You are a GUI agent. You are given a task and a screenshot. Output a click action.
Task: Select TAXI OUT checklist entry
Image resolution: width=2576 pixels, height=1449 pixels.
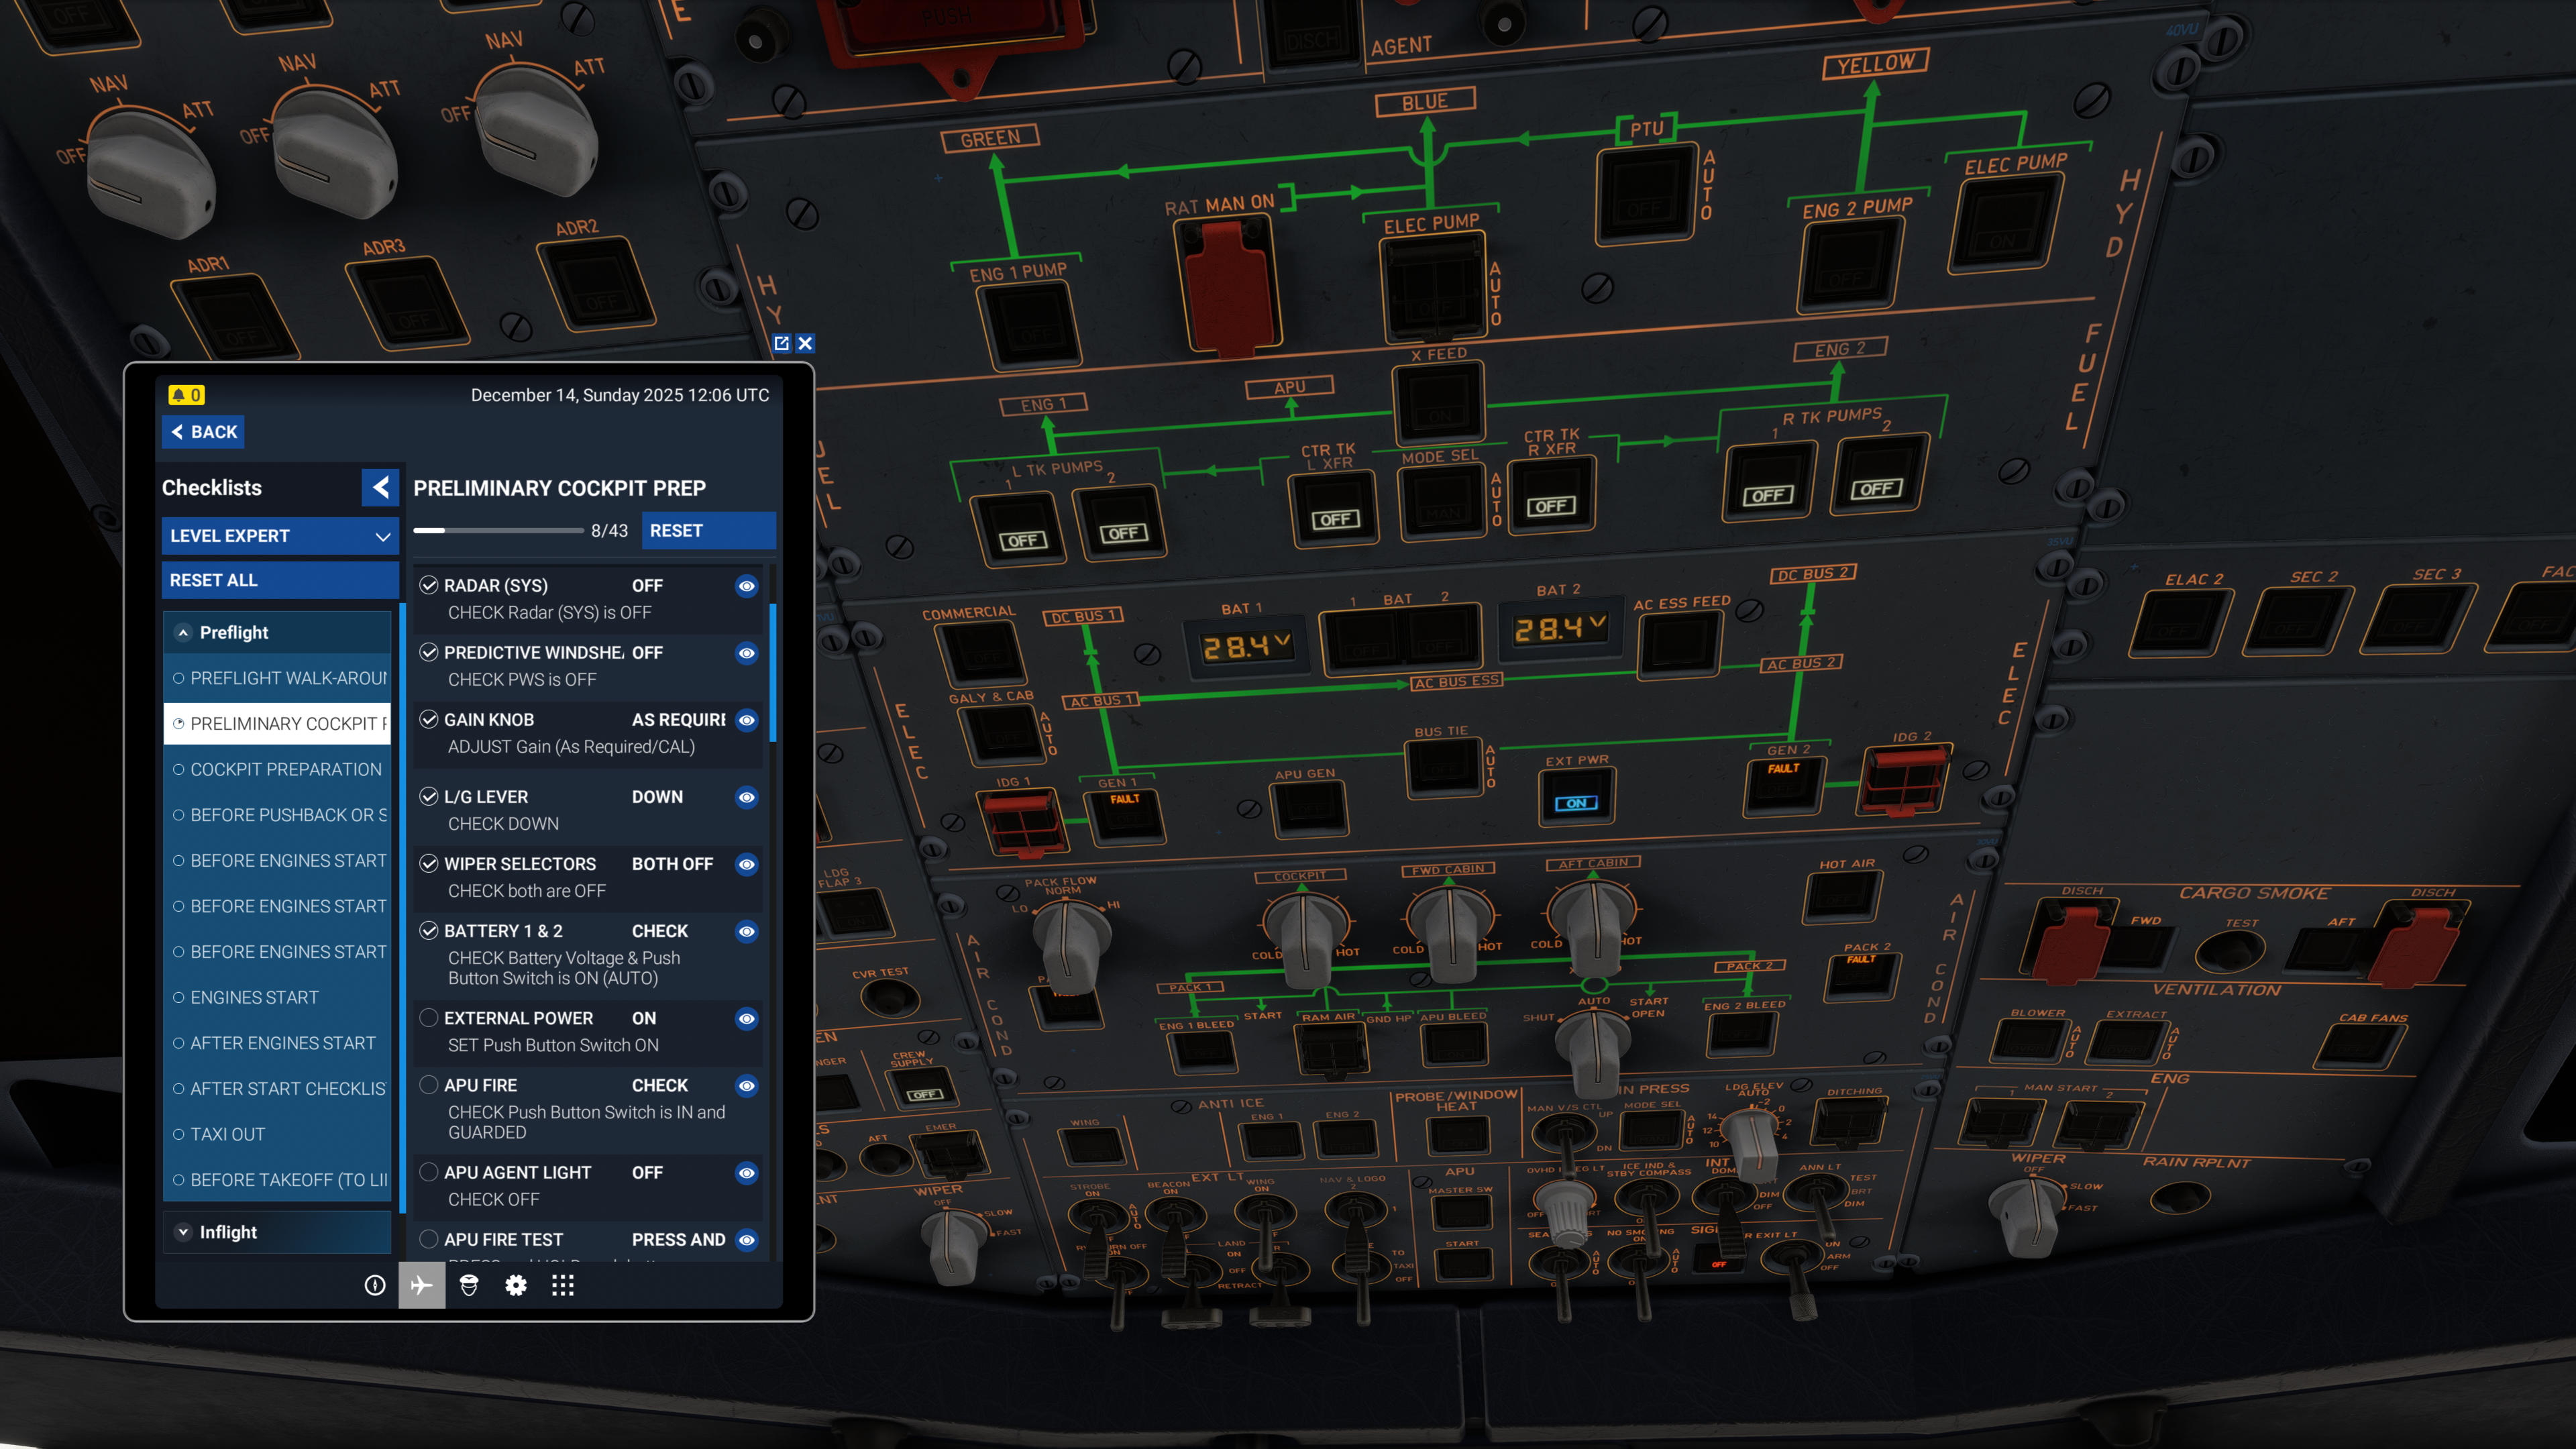(x=227, y=1134)
